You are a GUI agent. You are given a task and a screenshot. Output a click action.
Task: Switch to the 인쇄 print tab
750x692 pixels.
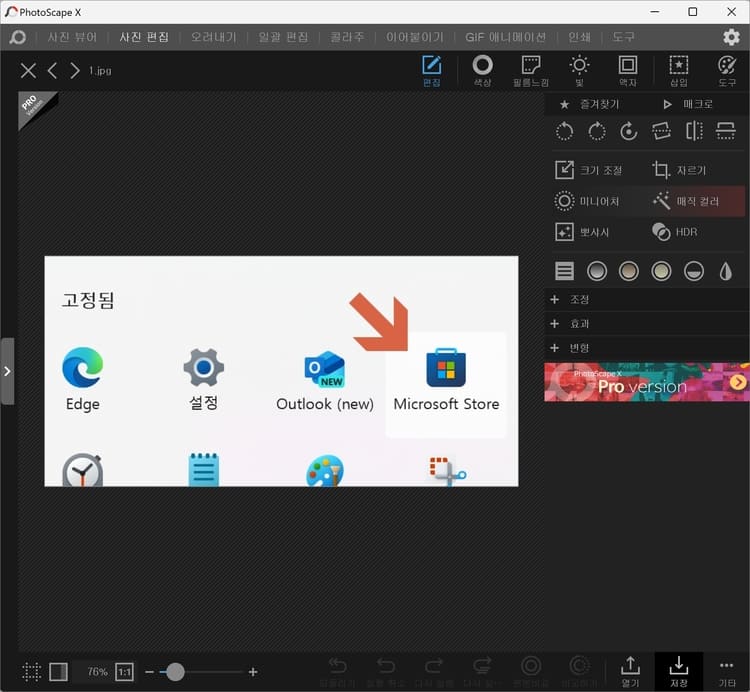point(579,37)
